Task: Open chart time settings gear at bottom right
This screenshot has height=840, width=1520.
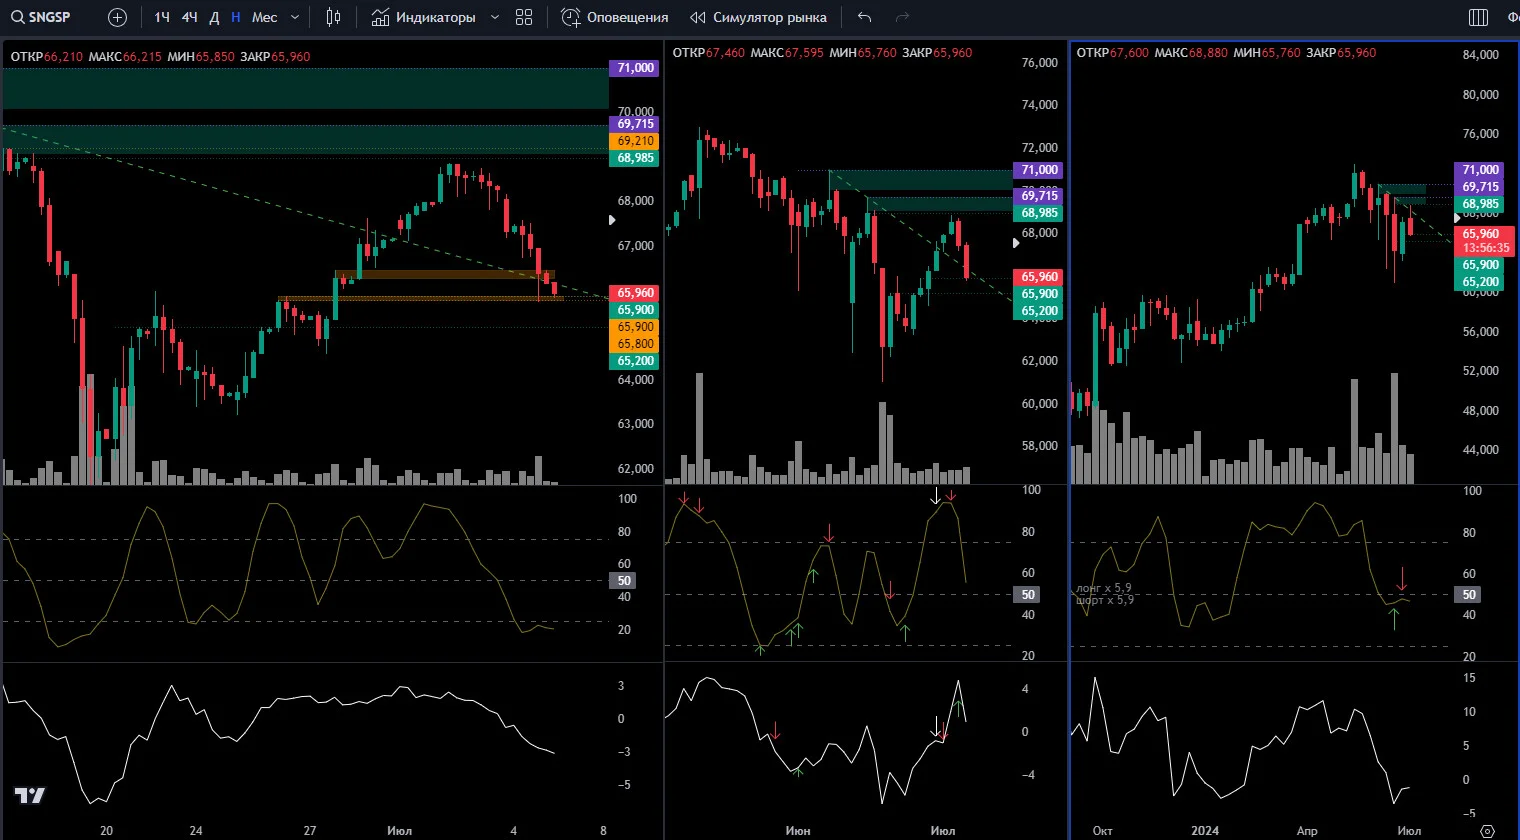Action: tap(1487, 831)
